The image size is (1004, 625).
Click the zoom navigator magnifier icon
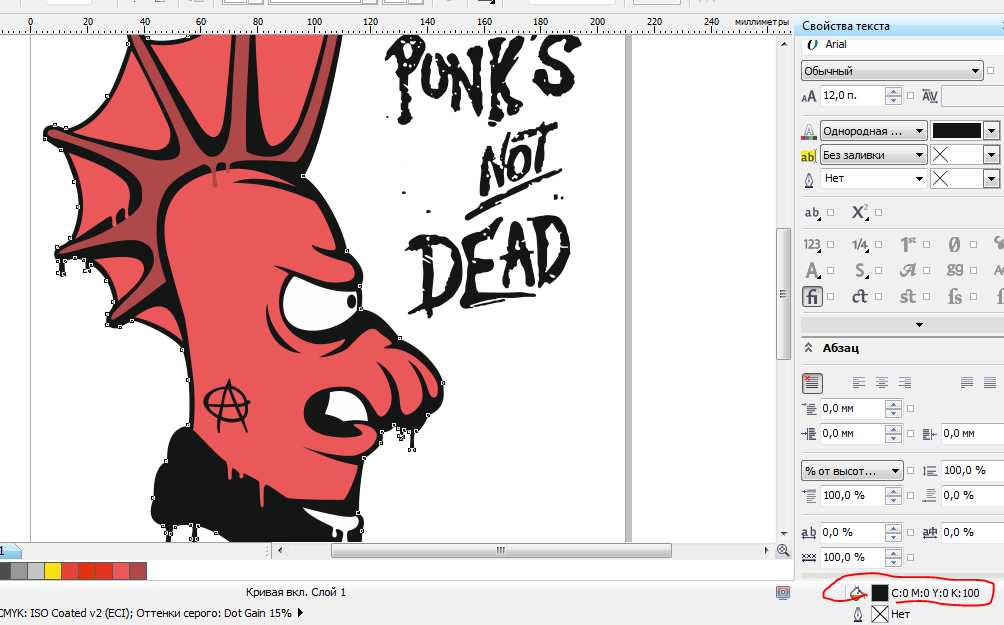783,550
